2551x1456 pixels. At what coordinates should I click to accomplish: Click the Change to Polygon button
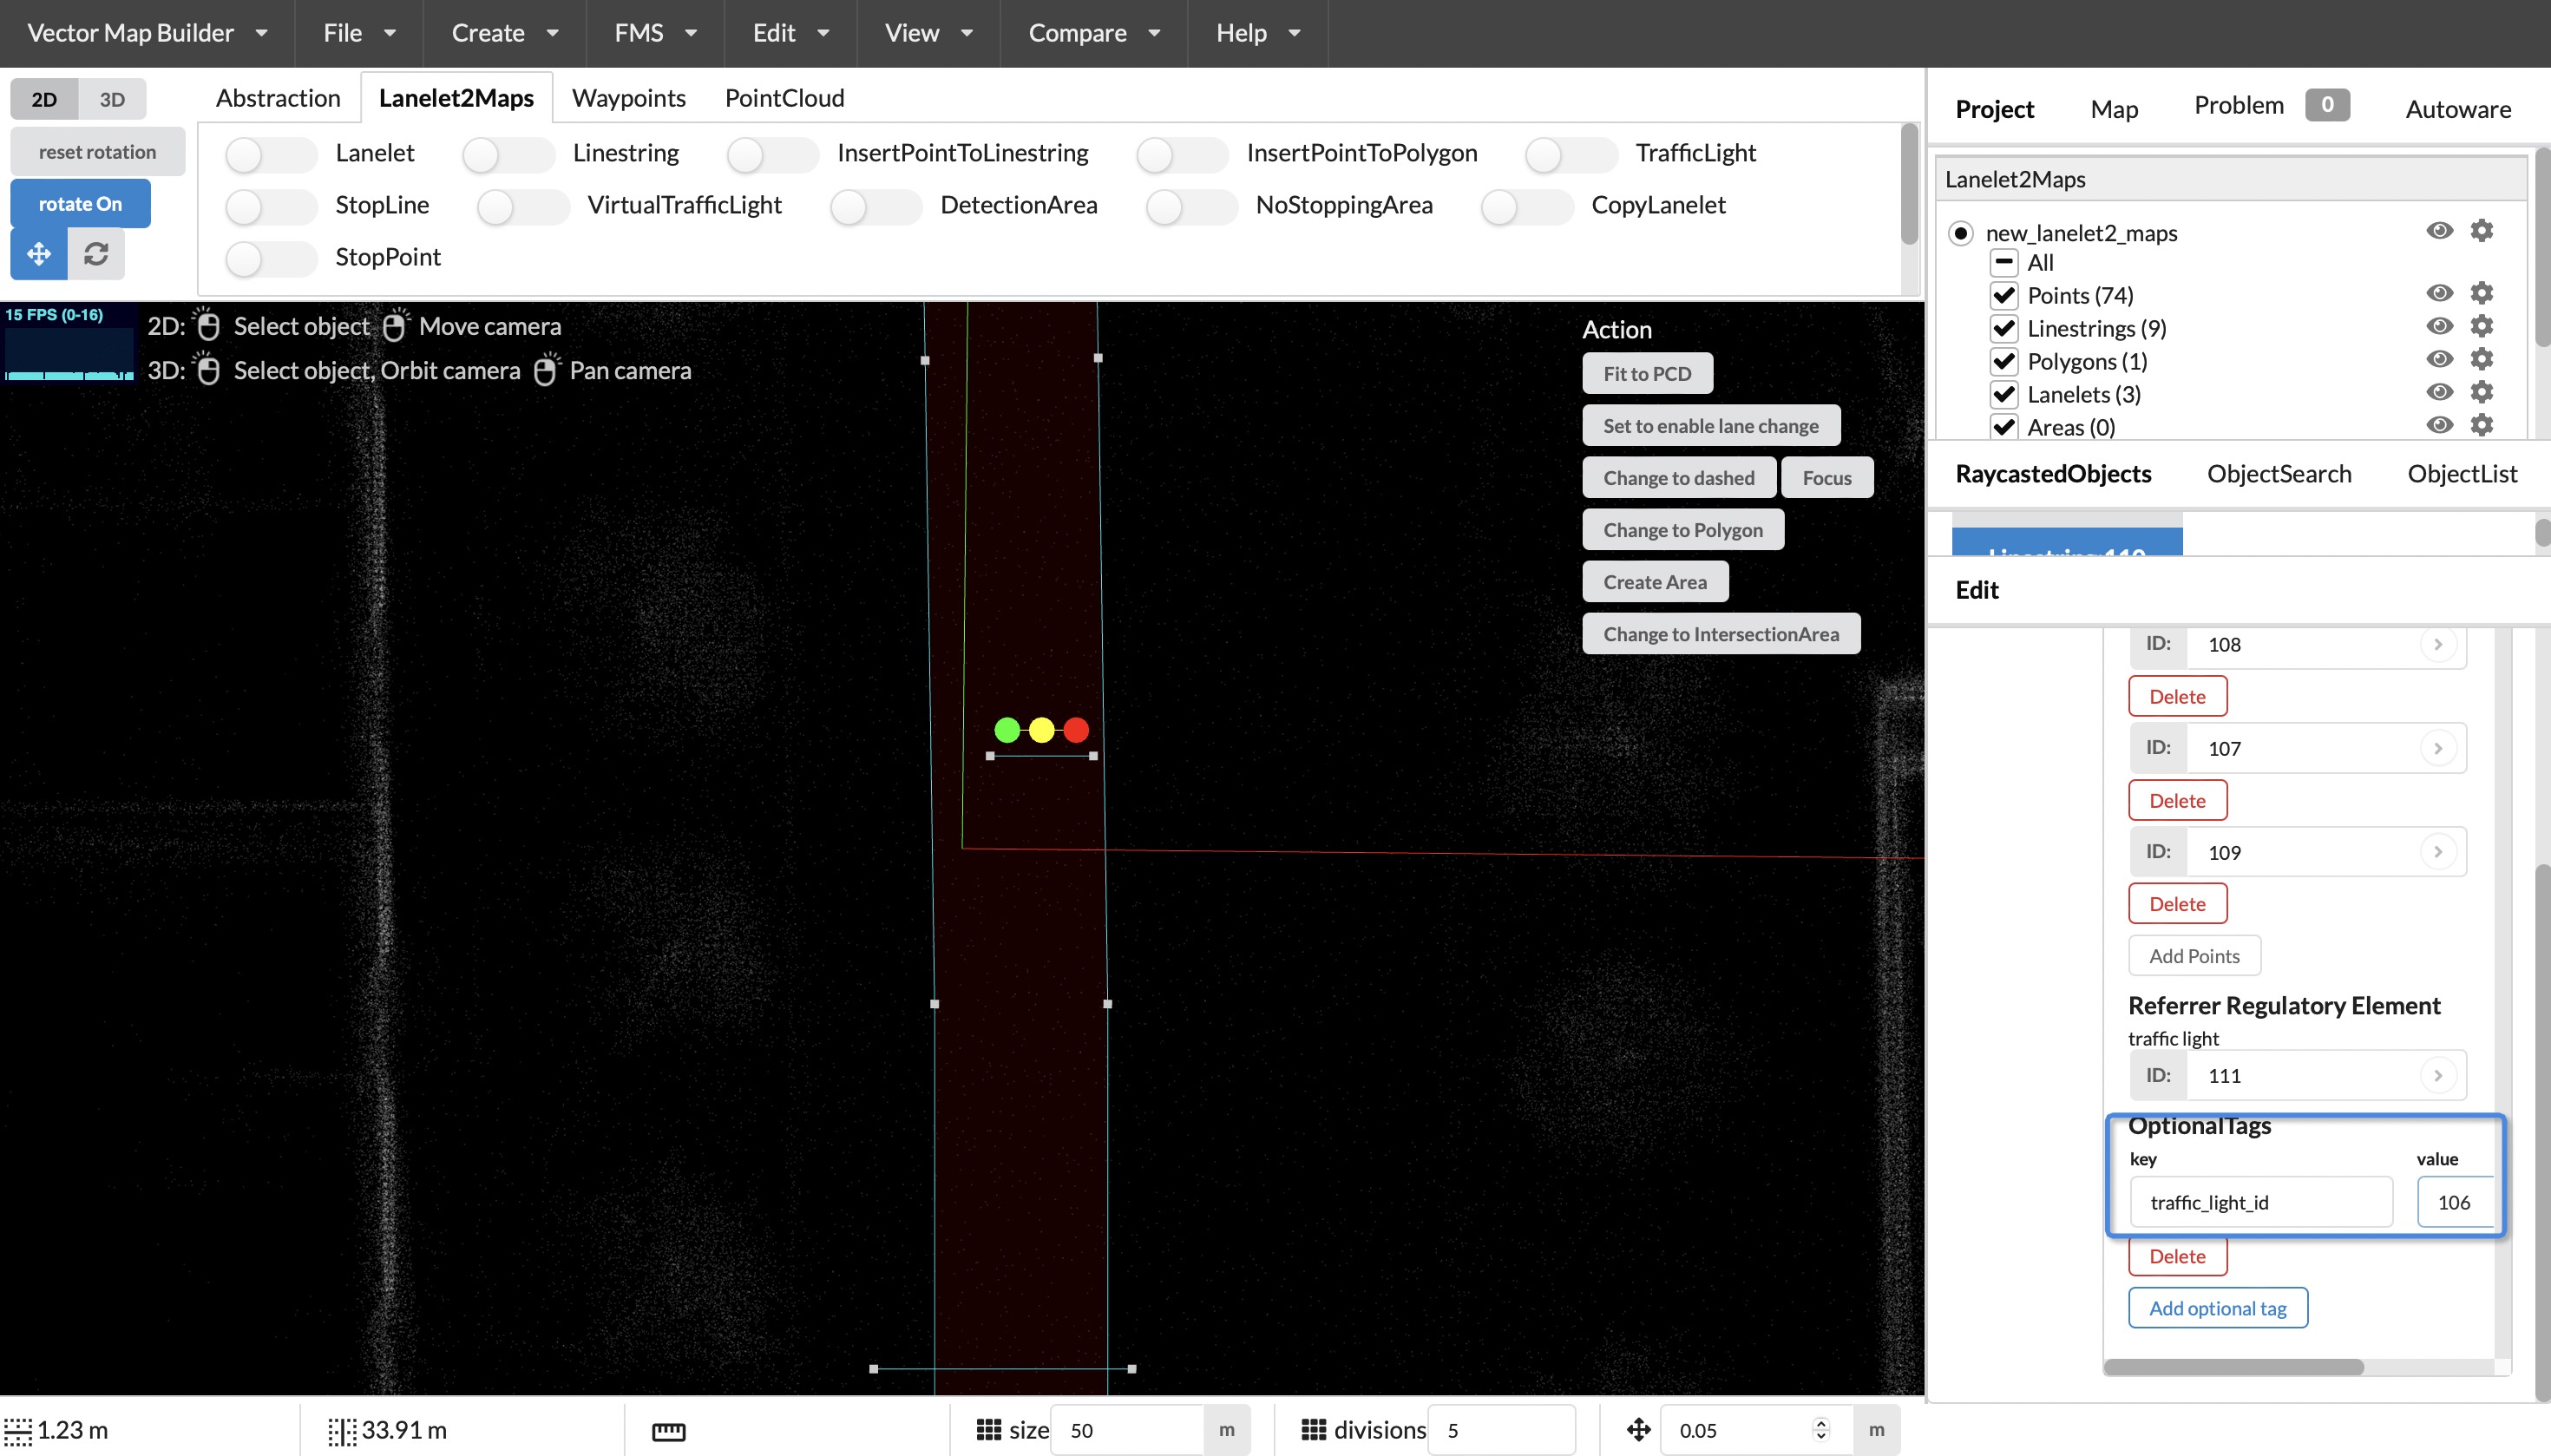point(1683,530)
